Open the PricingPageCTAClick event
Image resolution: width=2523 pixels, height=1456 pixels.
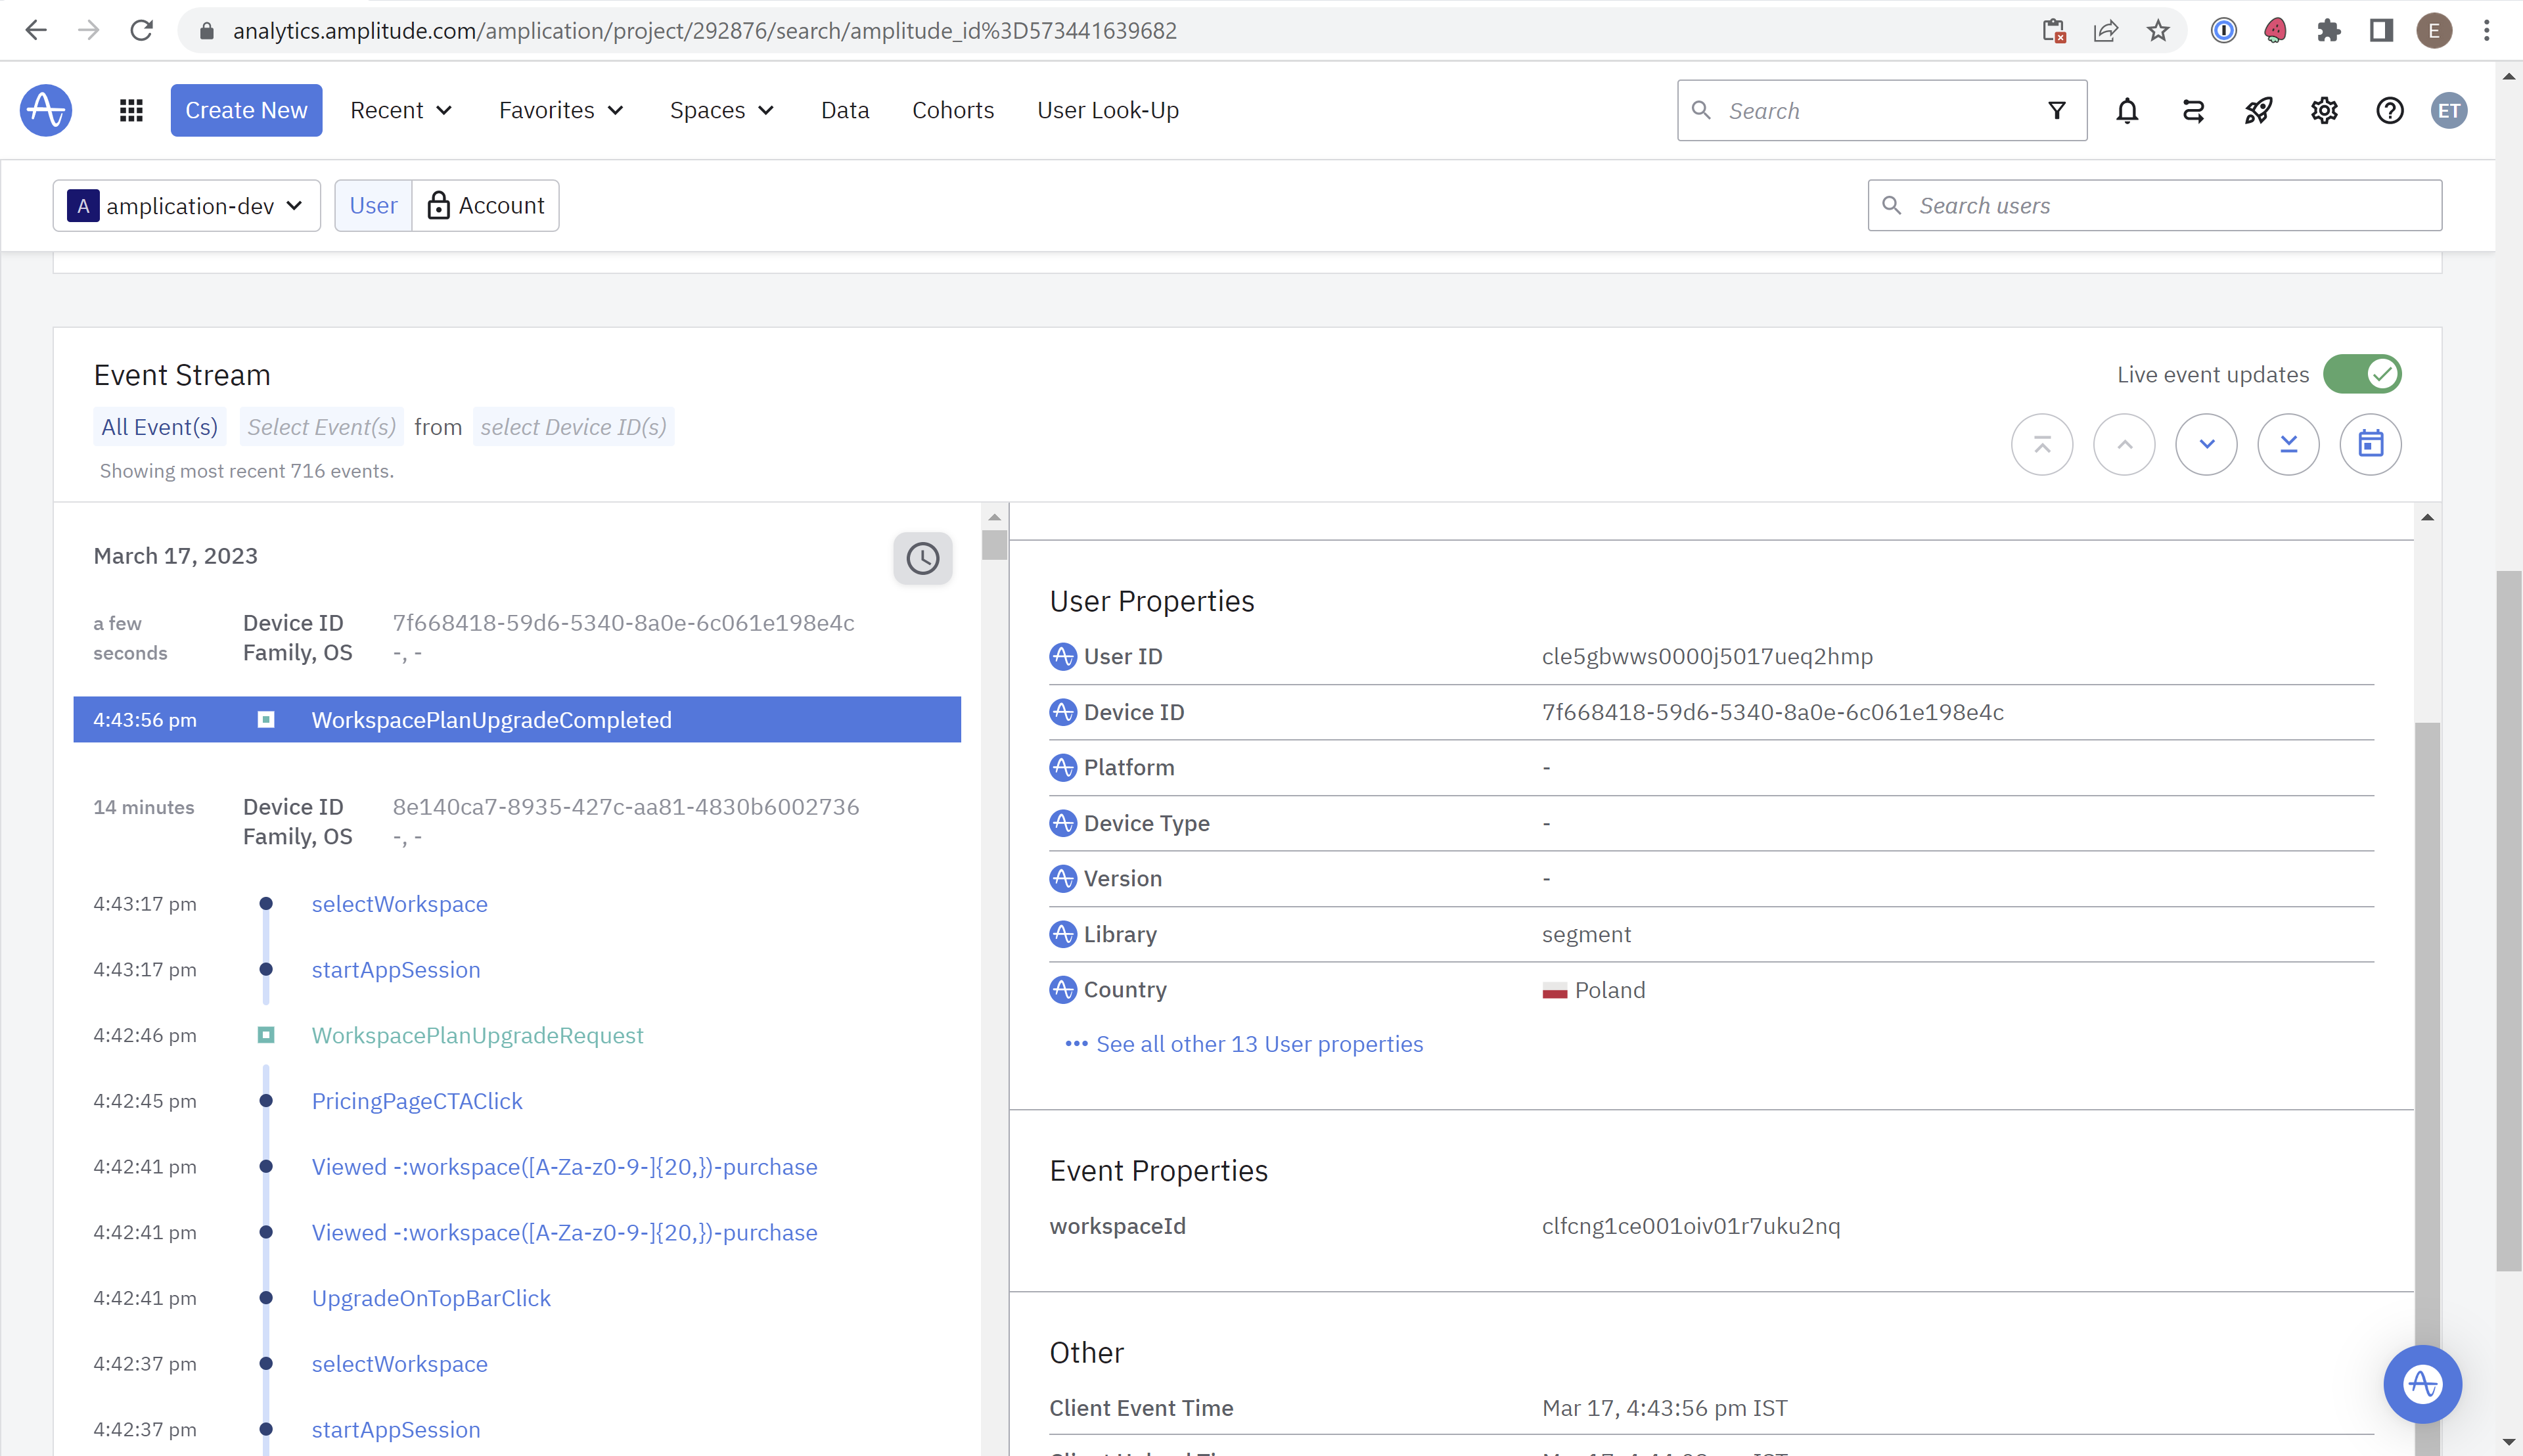417,1100
